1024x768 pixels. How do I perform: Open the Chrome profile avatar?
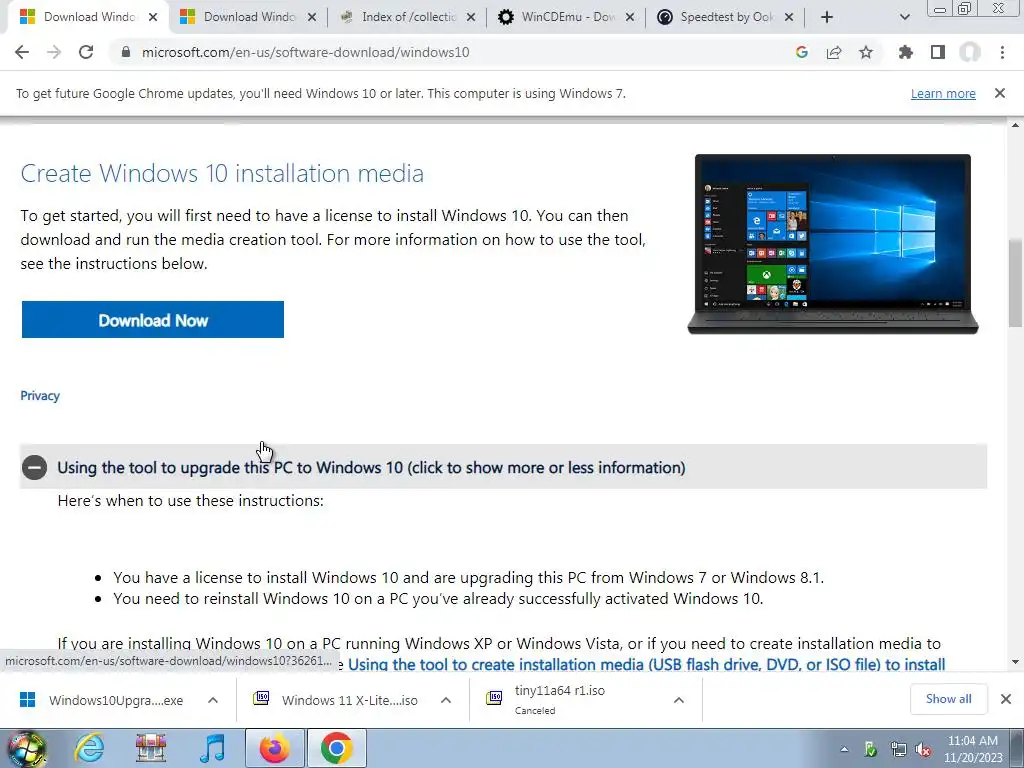click(970, 52)
